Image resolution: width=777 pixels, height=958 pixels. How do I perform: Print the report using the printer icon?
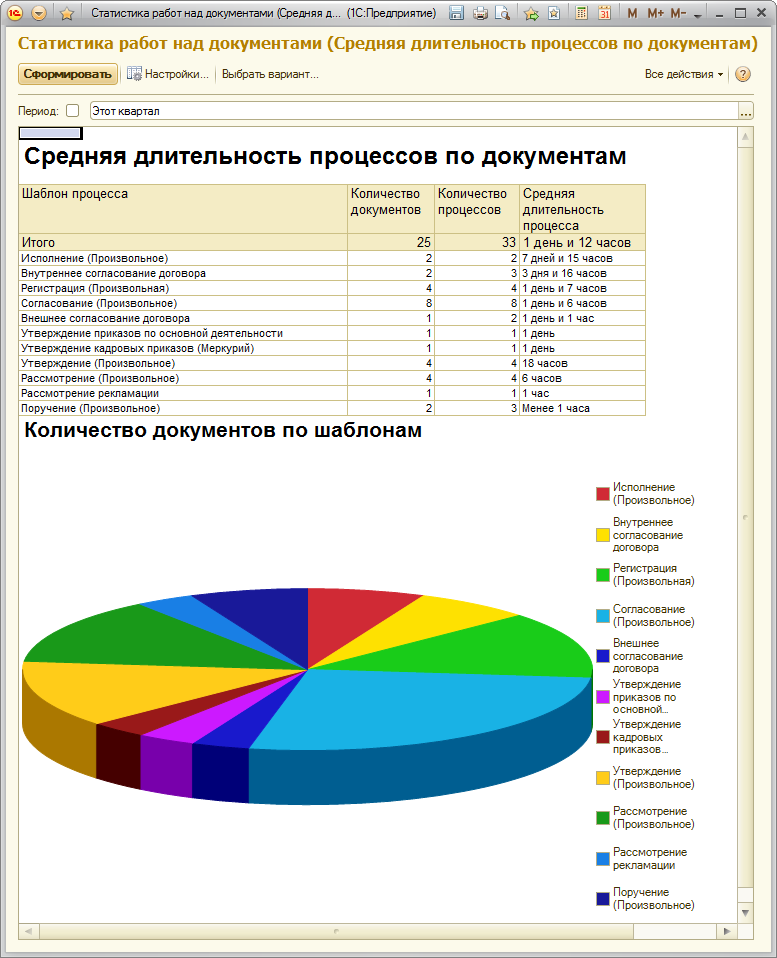point(480,13)
